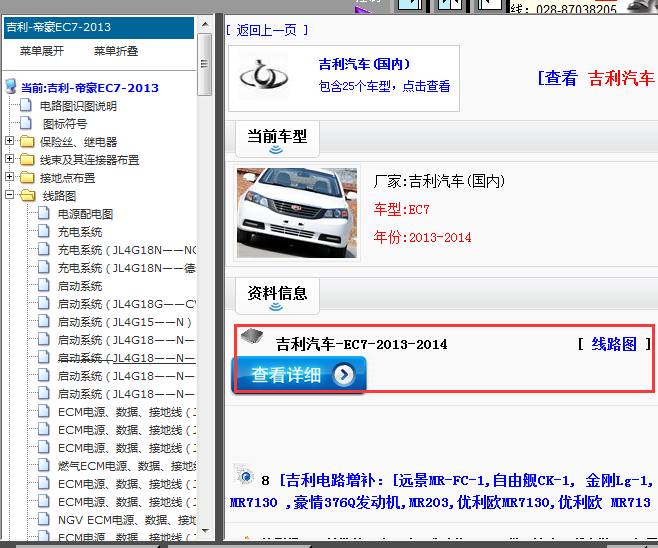
Task: Open the 当前车型 tab
Action: pos(277,139)
